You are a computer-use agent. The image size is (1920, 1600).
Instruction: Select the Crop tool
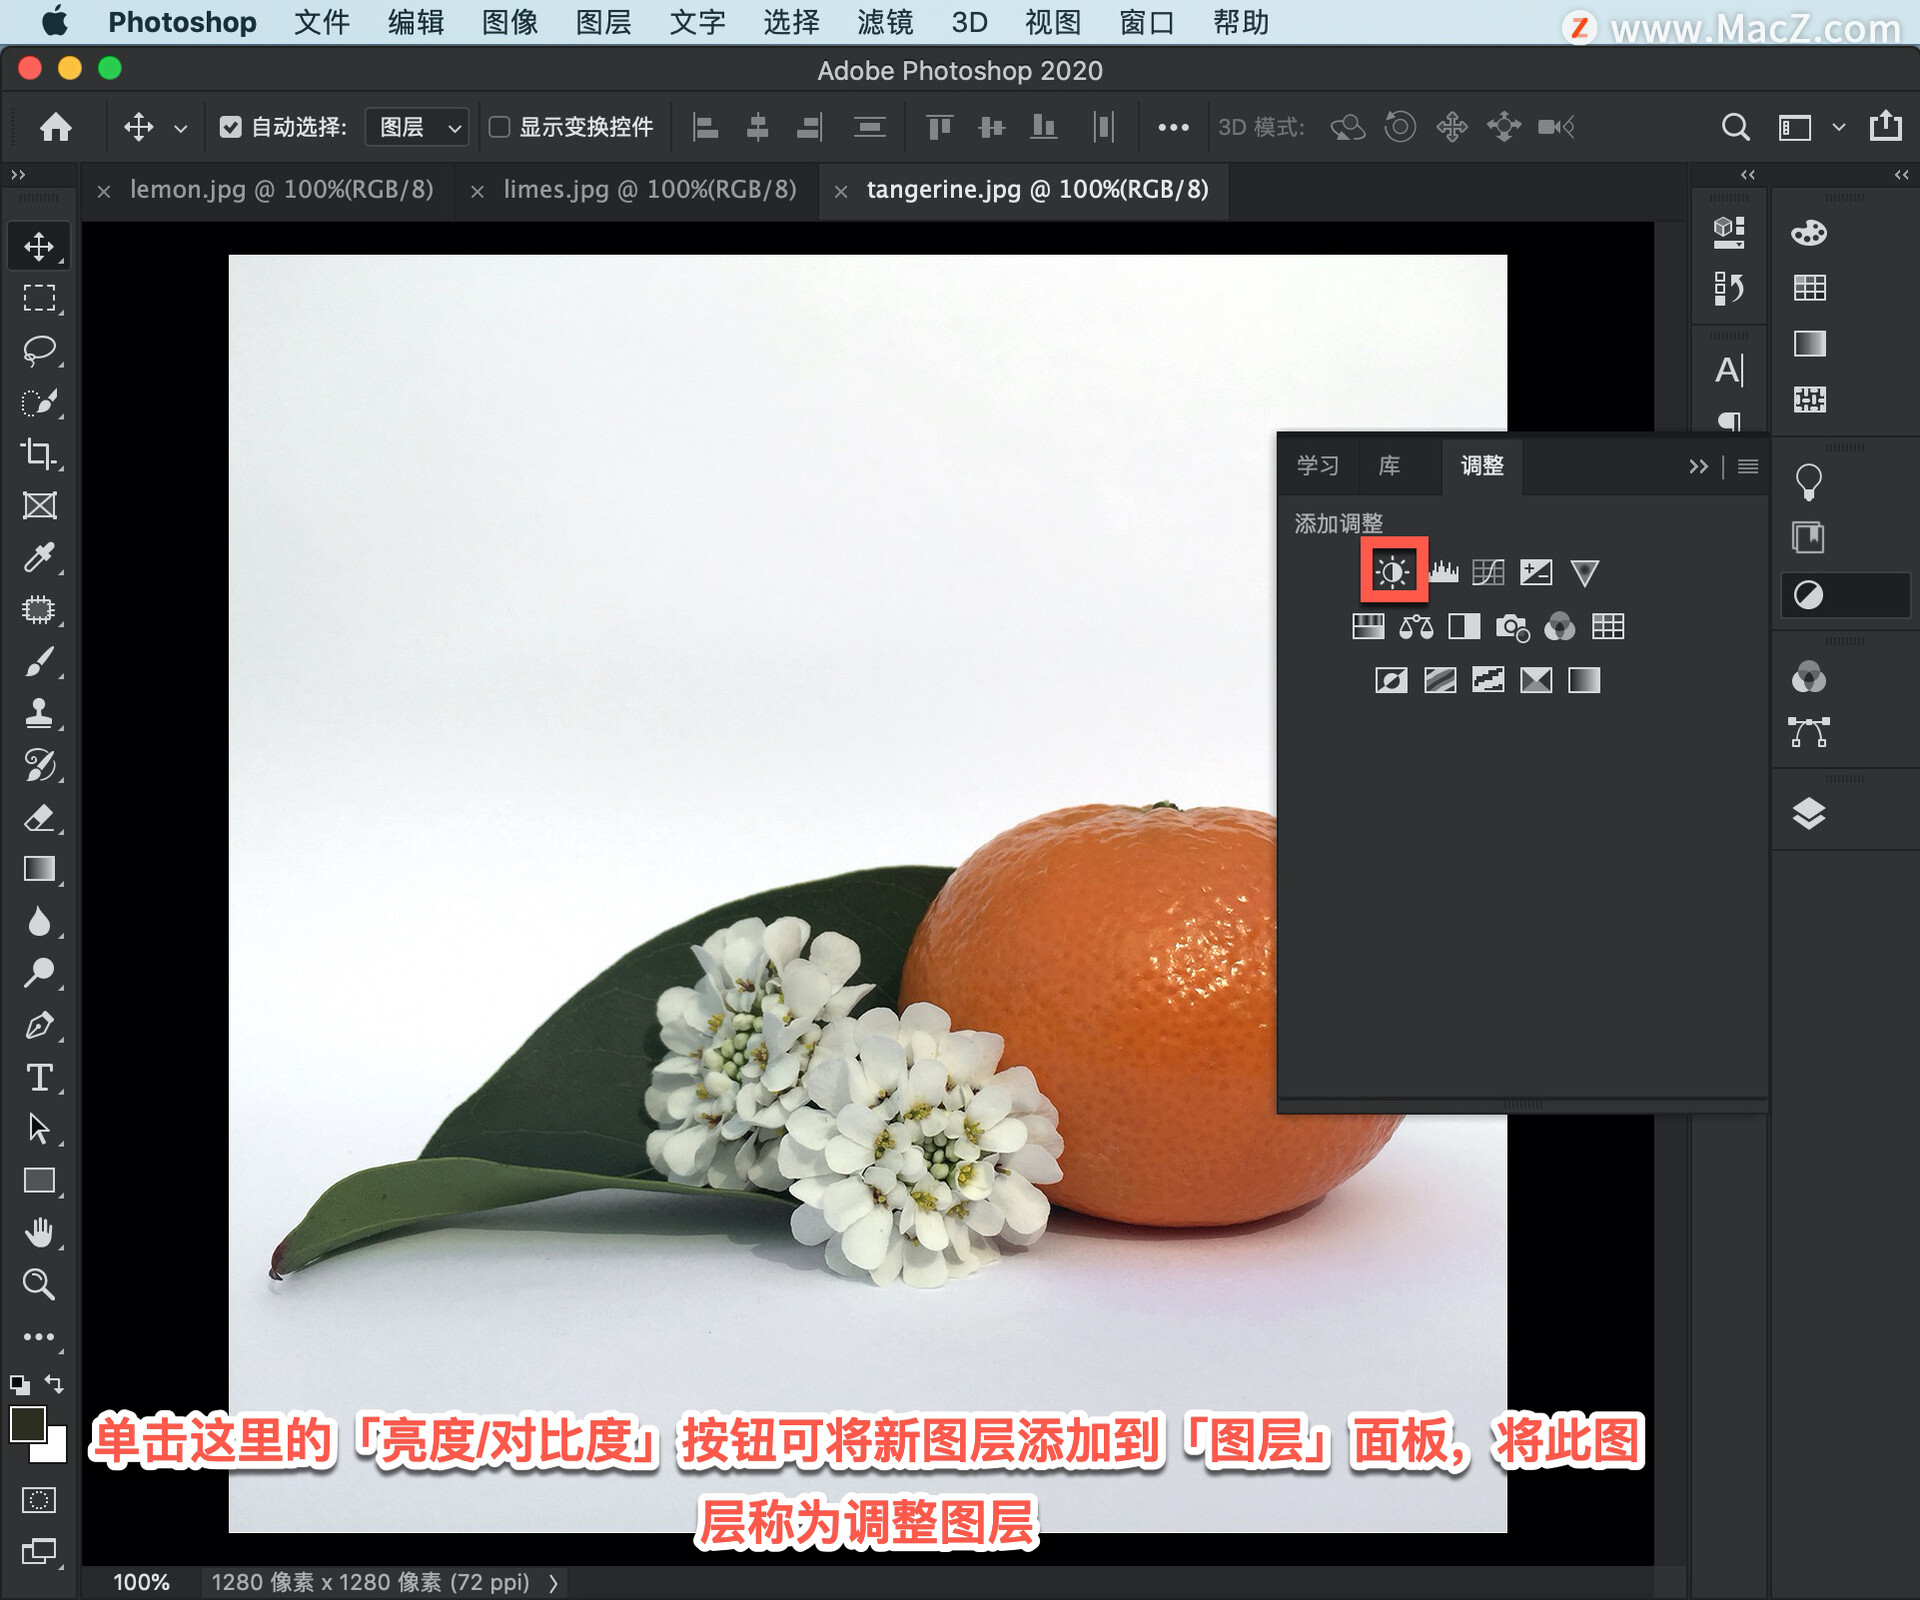point(40,455)
